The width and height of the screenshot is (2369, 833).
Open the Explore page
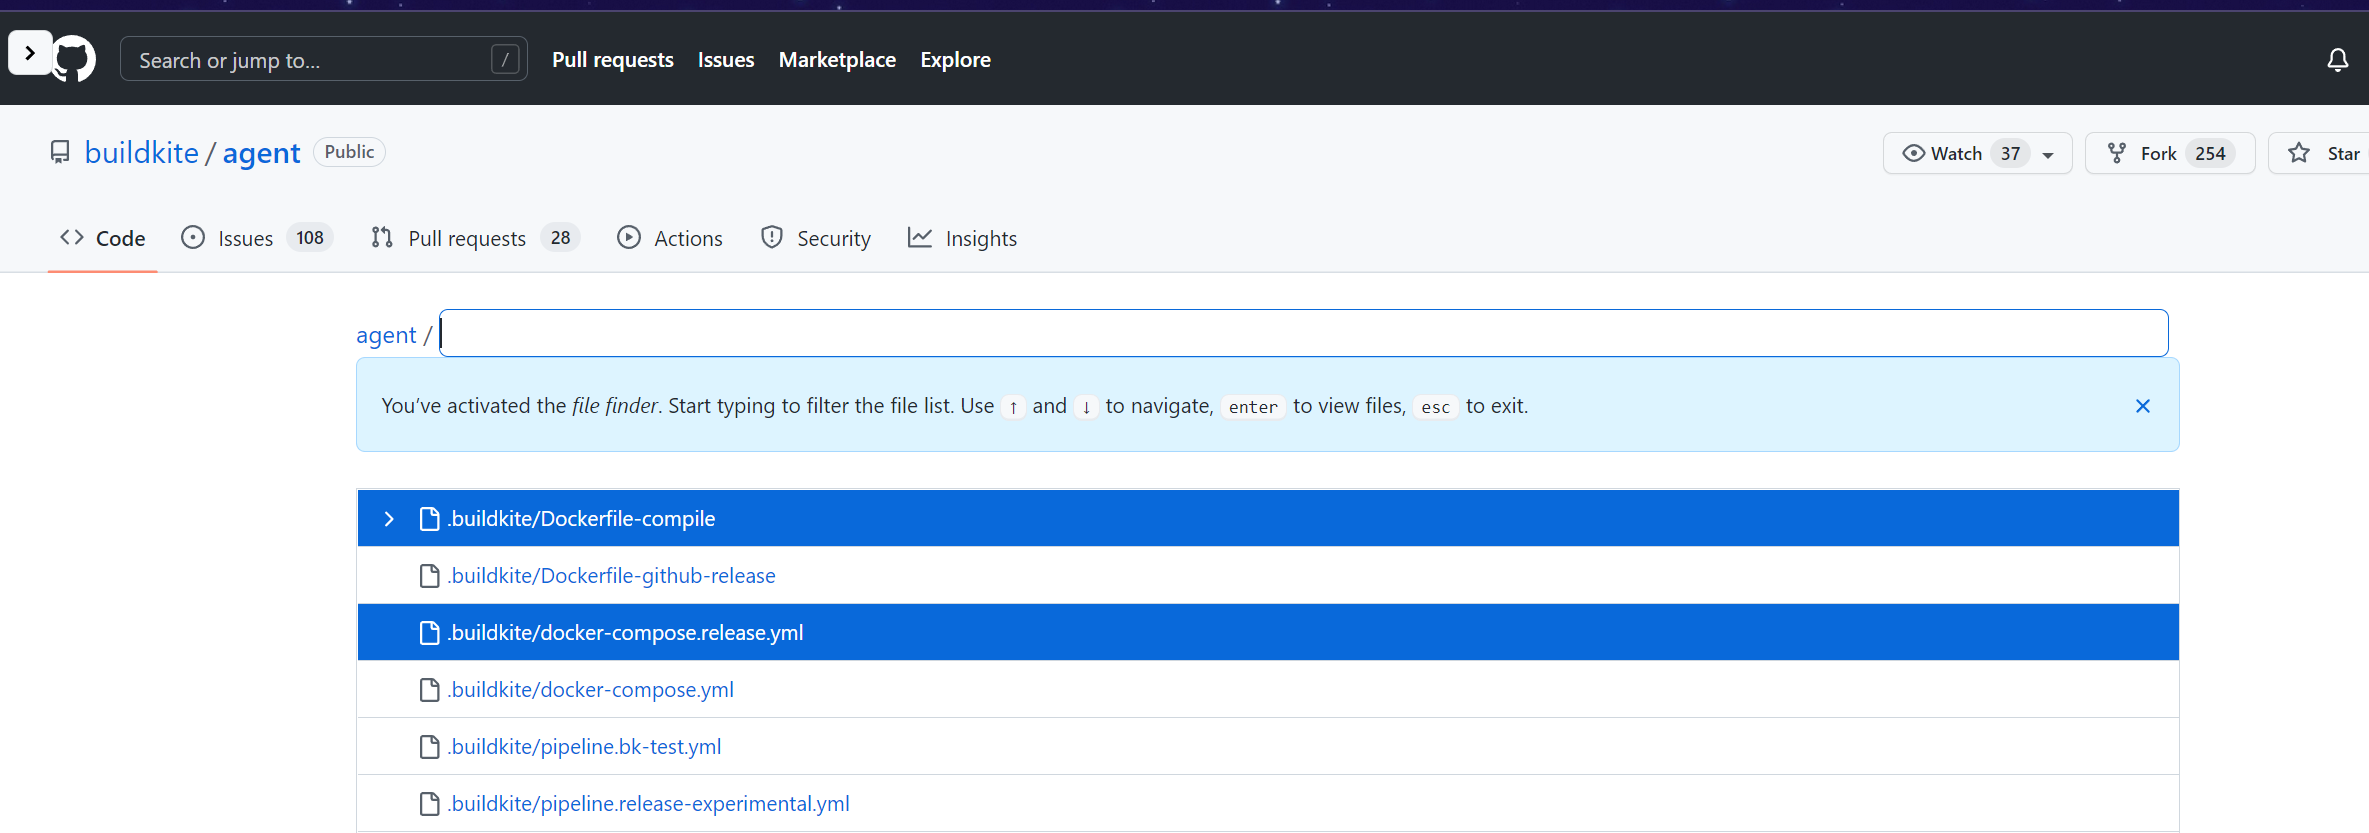point(955,60)
